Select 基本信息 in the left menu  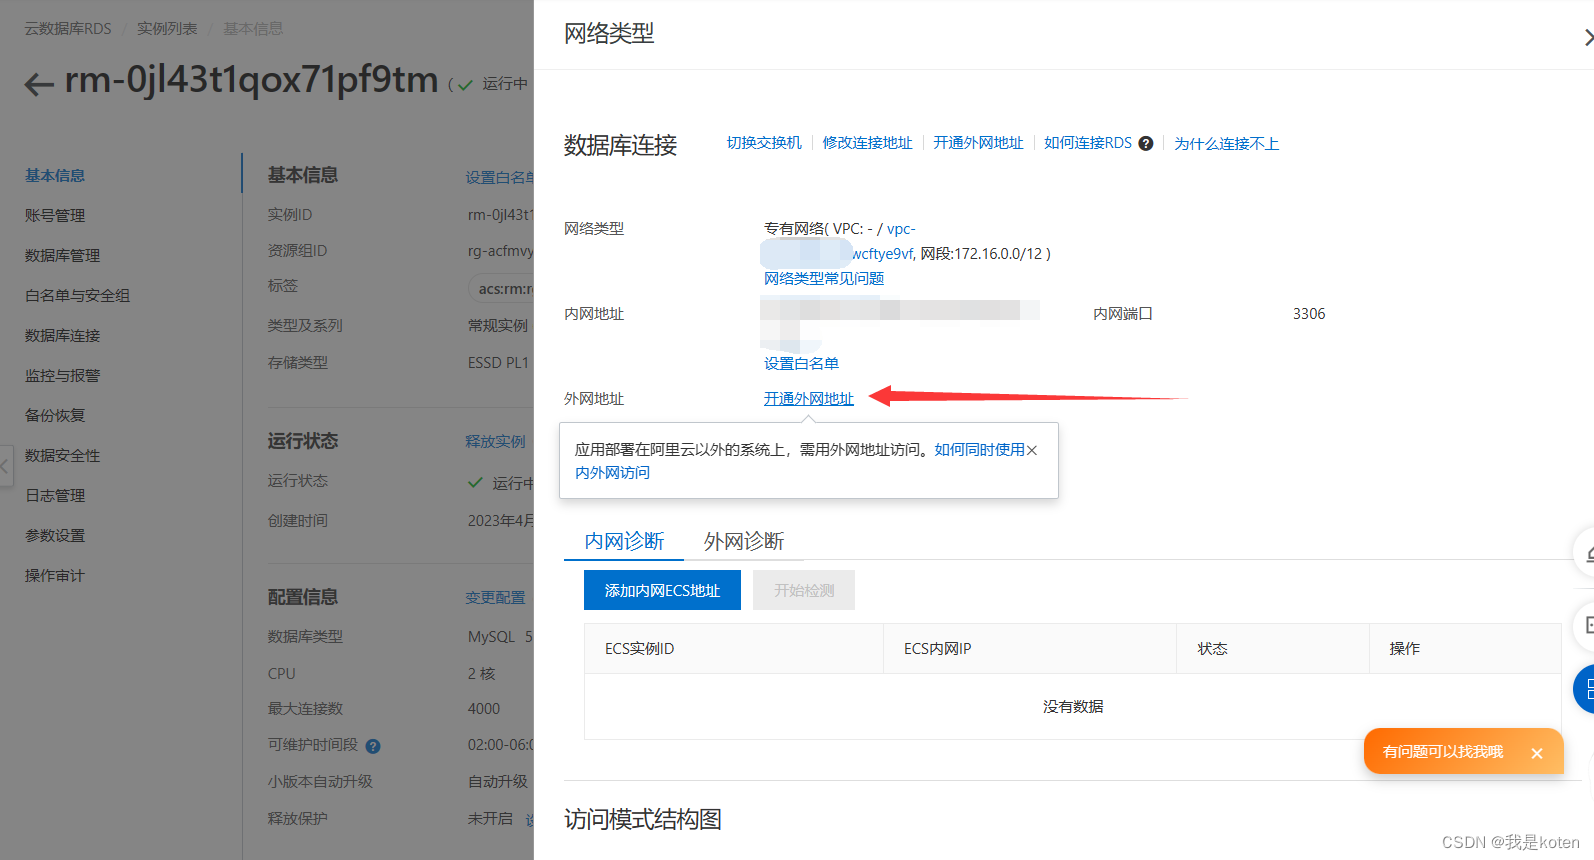[x=55, y=175]
